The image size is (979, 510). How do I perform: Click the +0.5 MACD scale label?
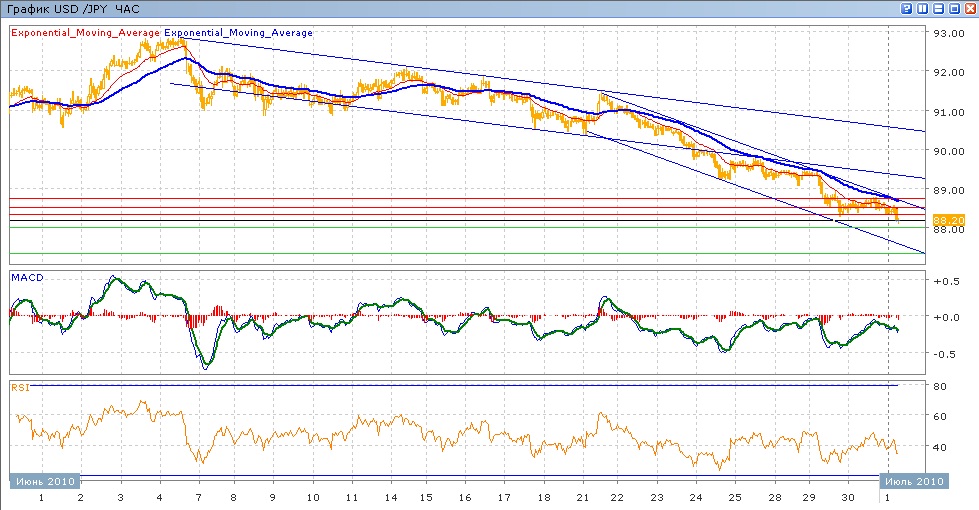(945, 281)
